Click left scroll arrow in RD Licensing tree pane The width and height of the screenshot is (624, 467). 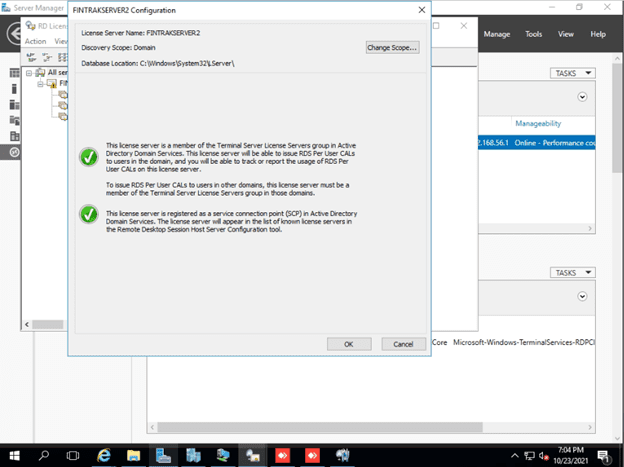[27, 324]
